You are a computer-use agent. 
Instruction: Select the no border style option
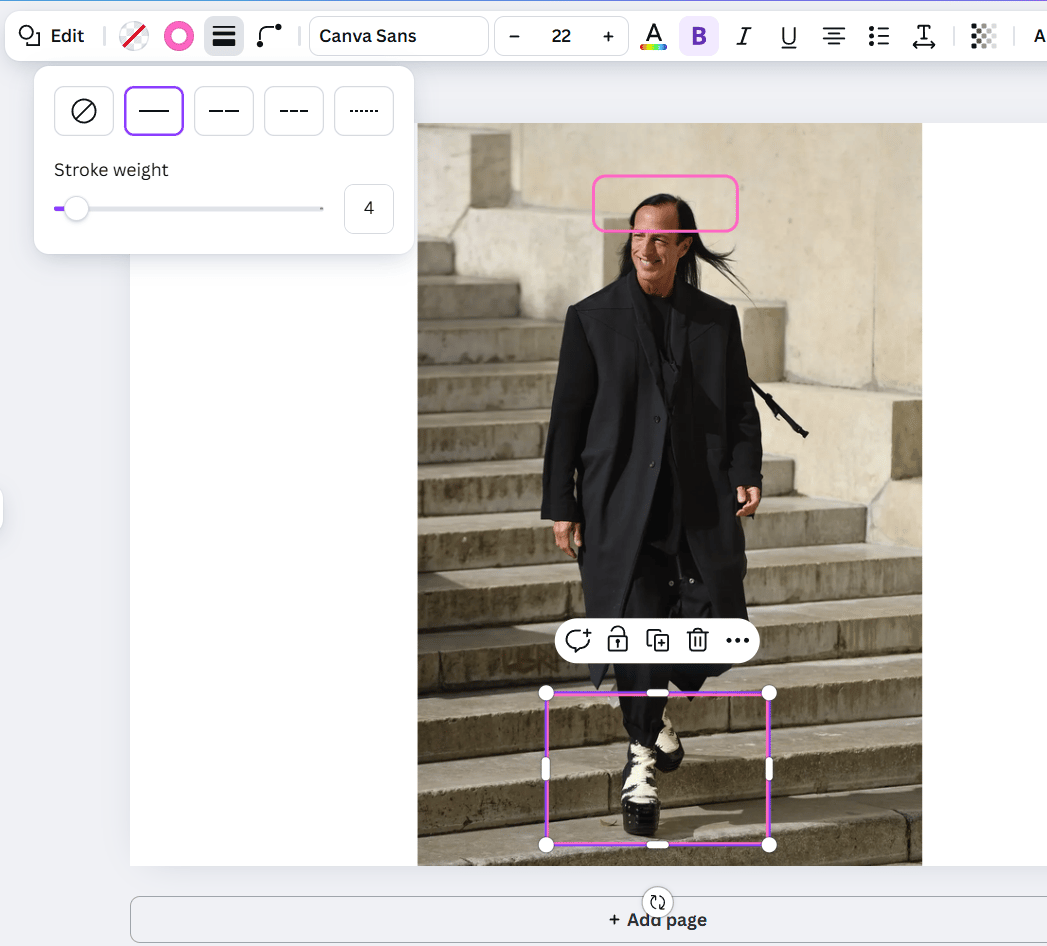point(84,110)
